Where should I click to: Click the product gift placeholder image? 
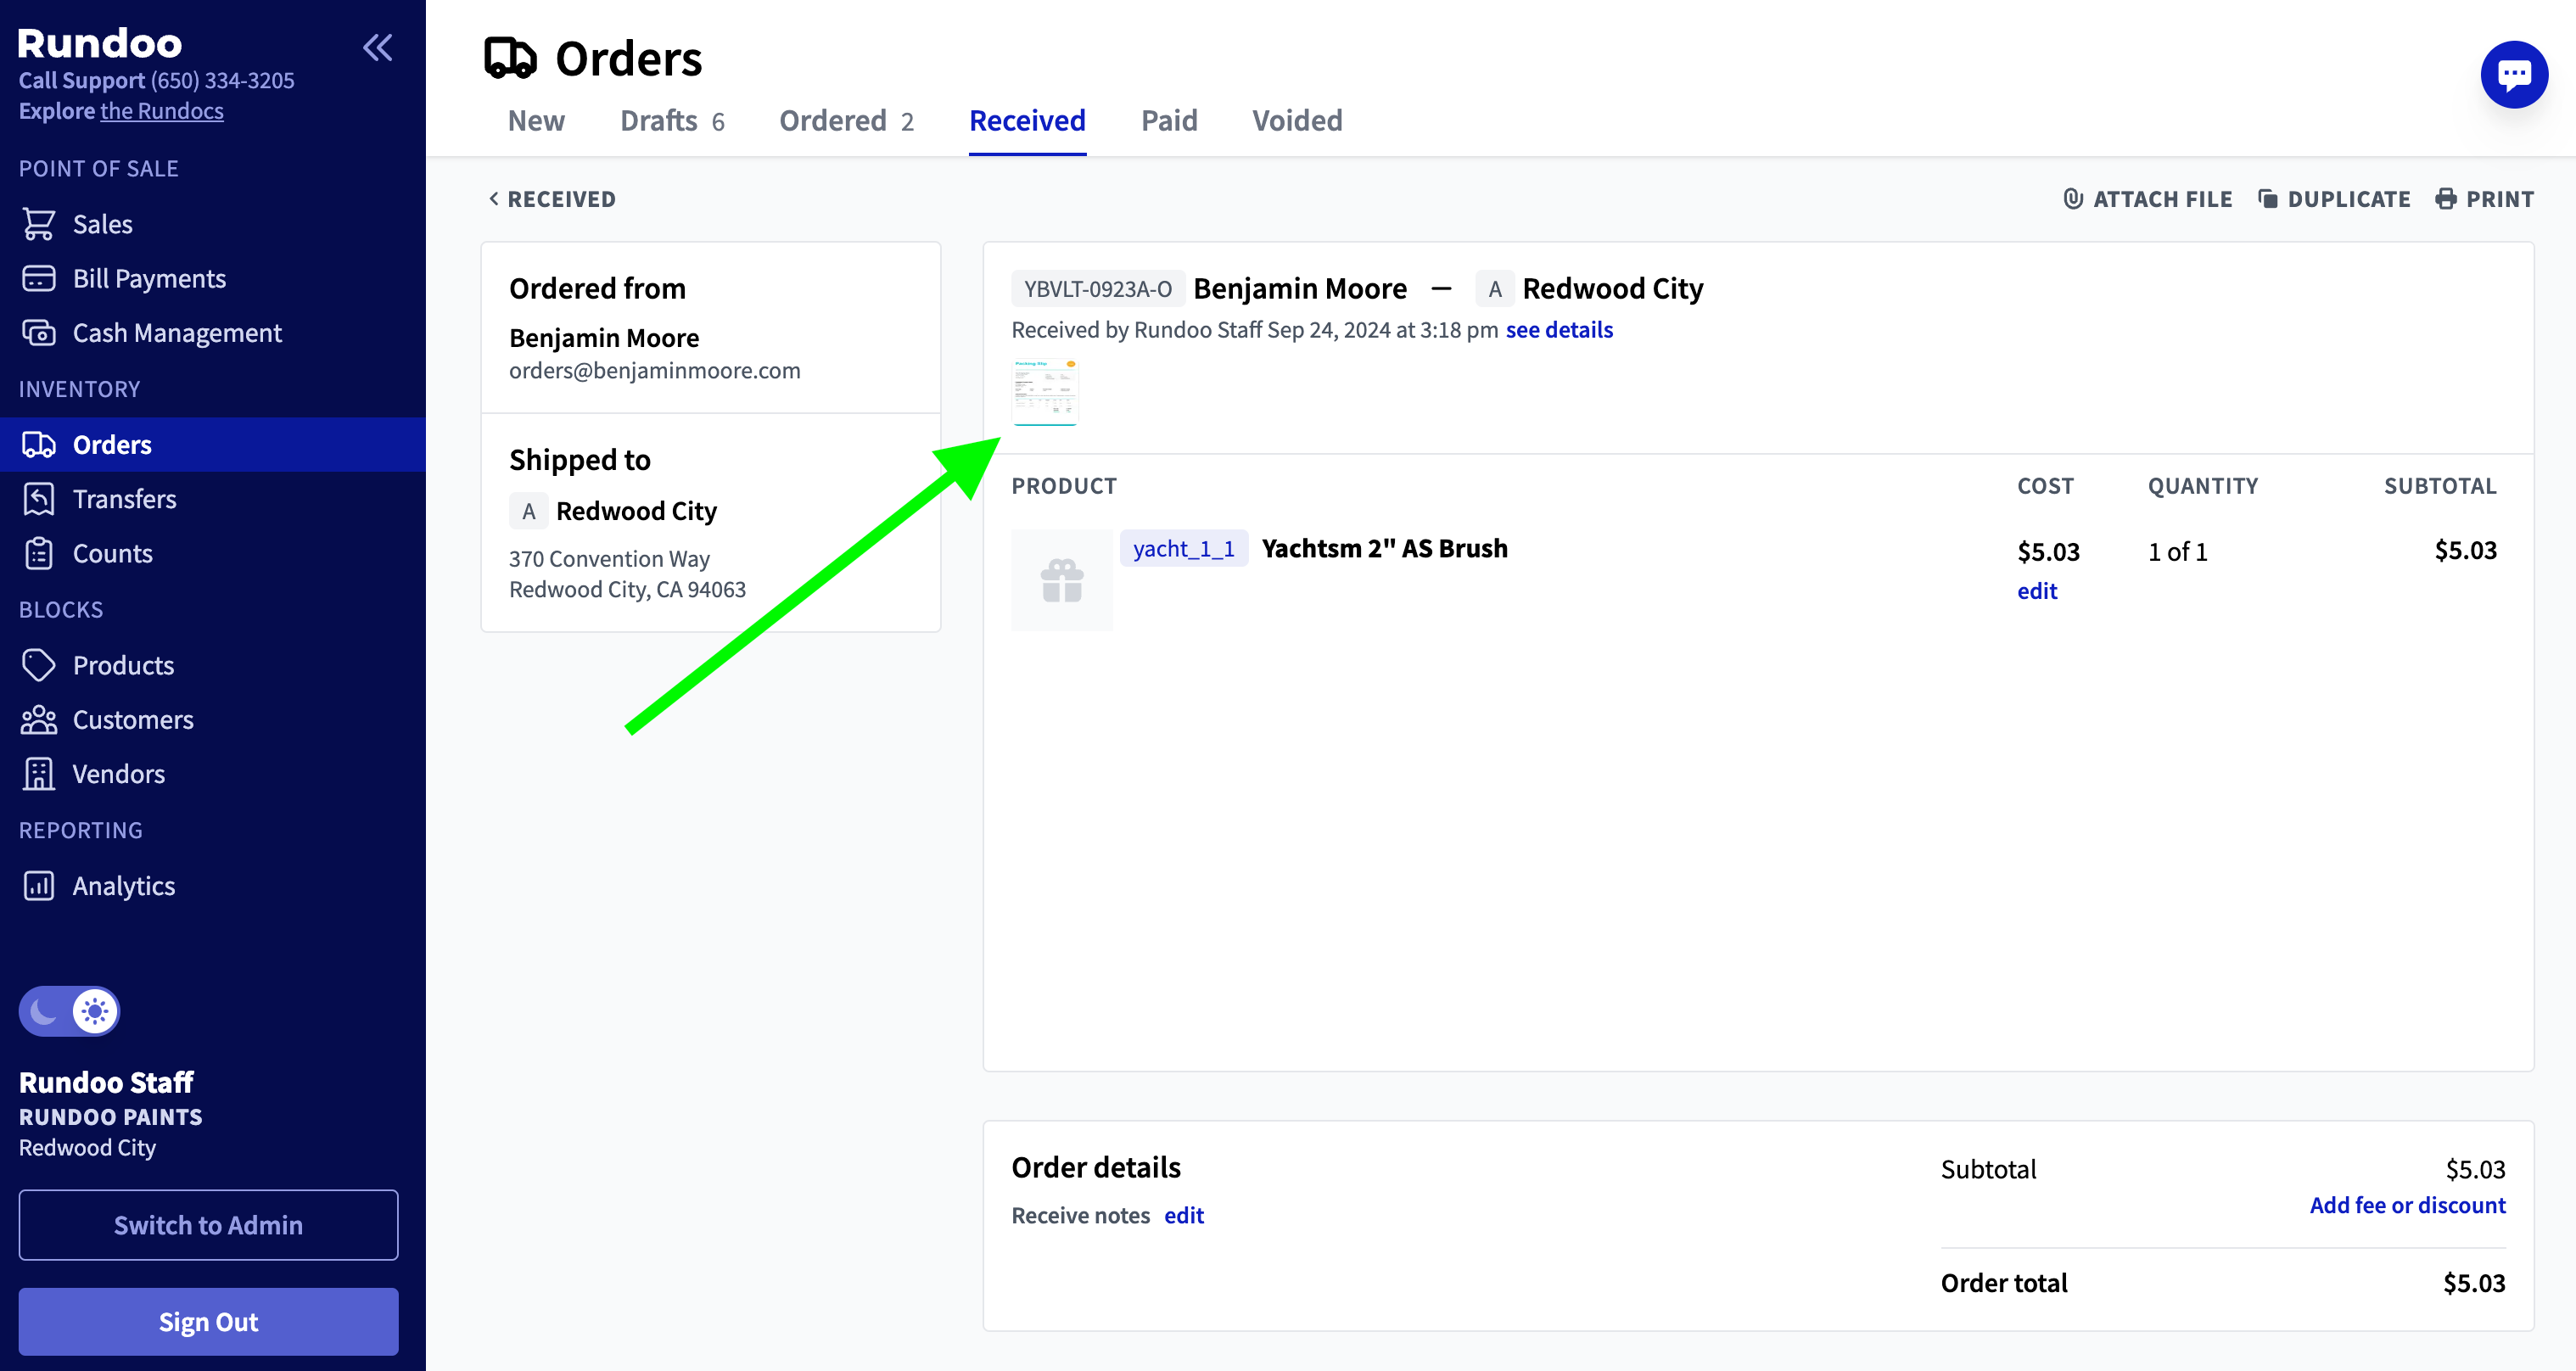pos(1062,580)
